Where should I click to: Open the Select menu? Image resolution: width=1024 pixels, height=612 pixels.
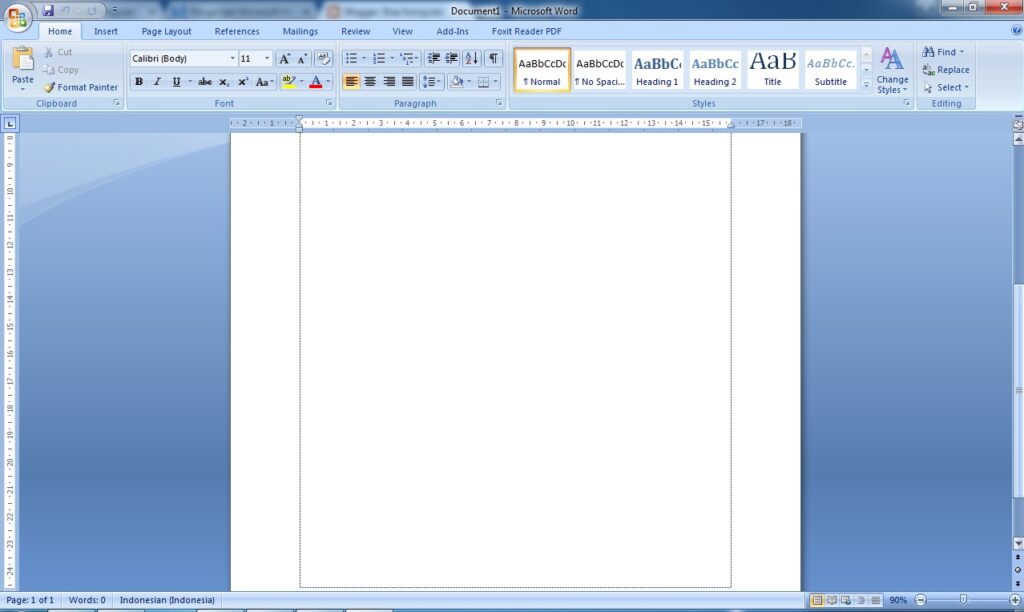coord(946,87)
